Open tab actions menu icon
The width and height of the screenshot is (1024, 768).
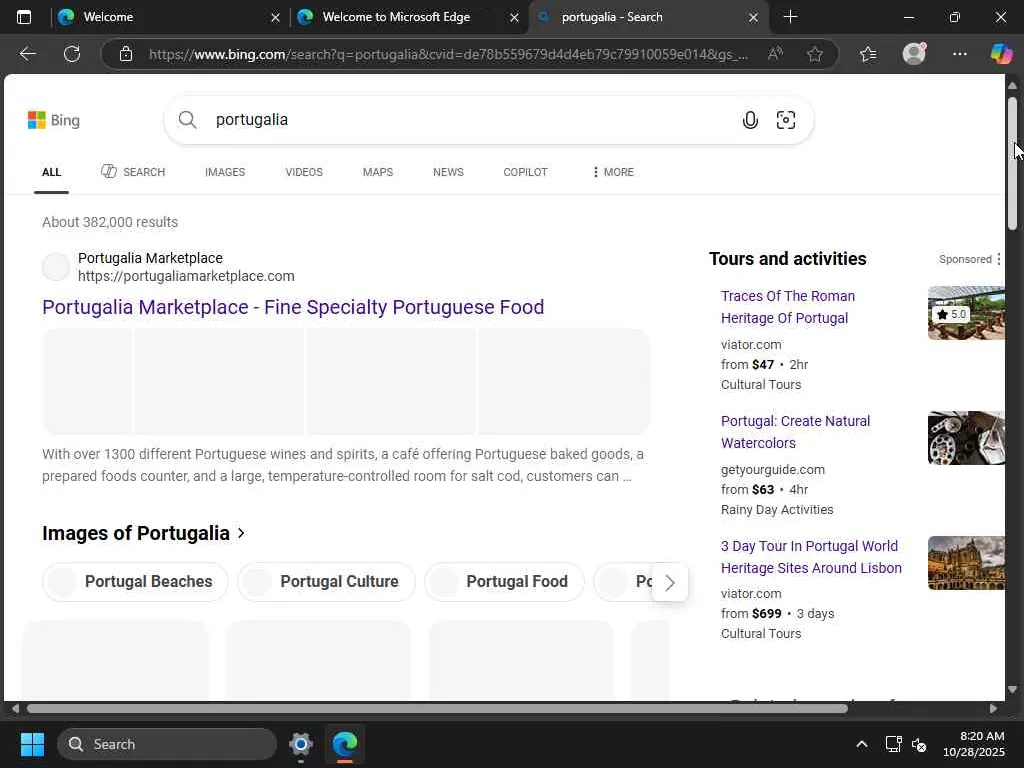[x=24, y=17]
